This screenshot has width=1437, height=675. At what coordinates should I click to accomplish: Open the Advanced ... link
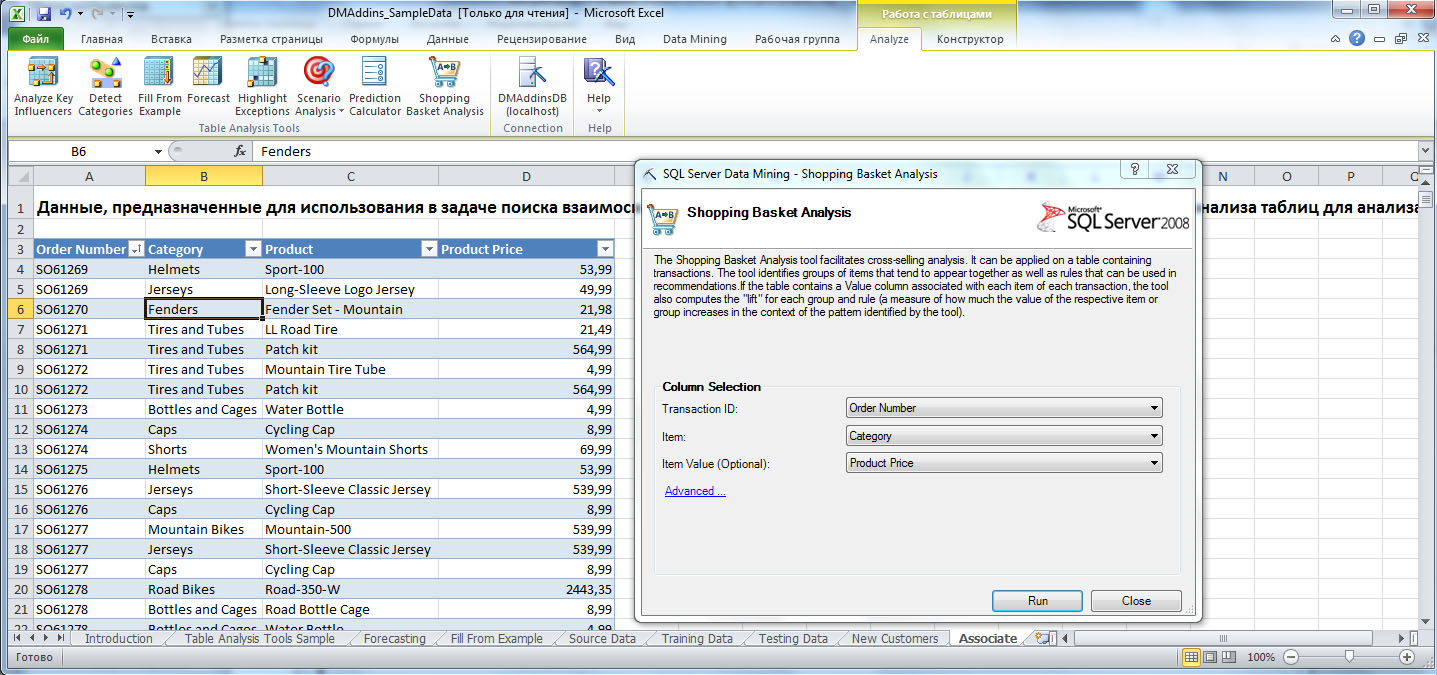click(x=695, y=491)
